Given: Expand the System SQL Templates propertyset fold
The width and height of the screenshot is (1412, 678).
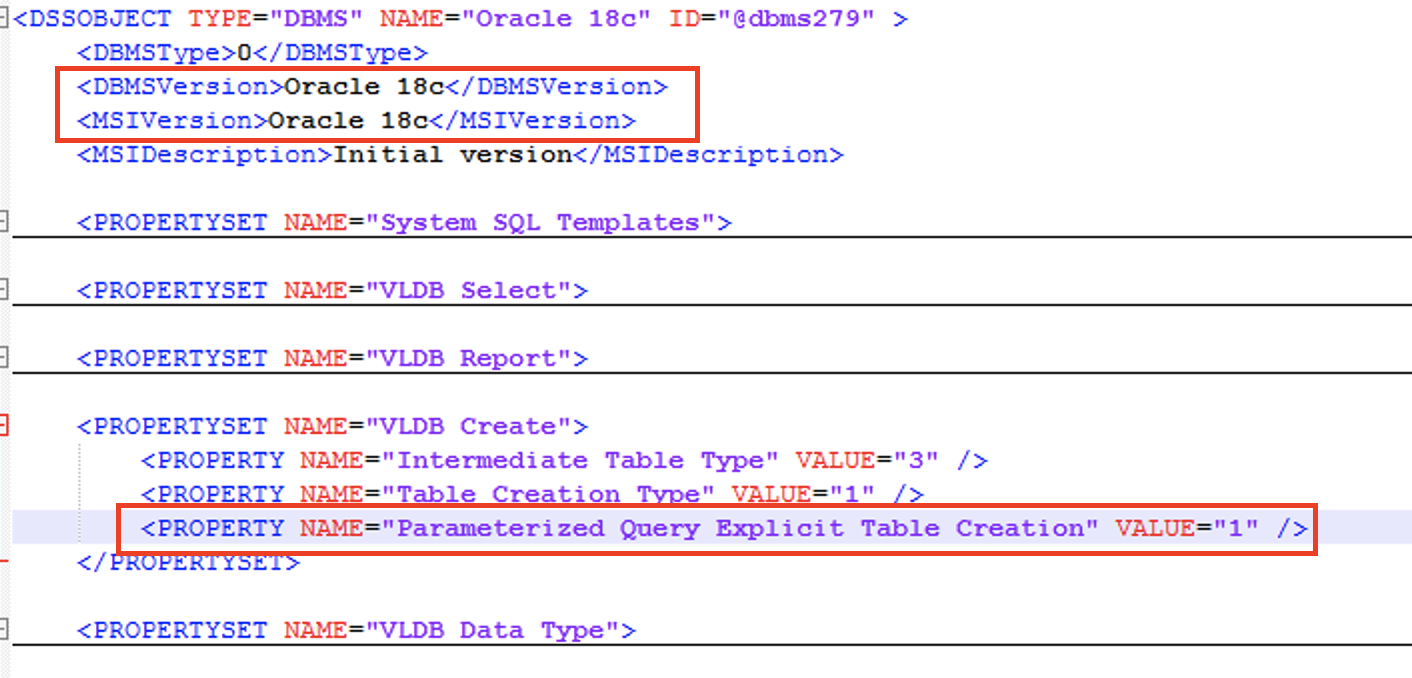Looking at the screenshot, I should tap(4, 222).
